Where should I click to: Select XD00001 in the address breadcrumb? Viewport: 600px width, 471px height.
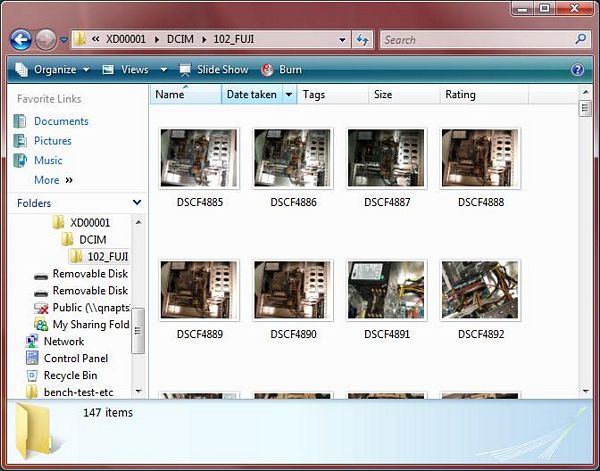pos(126,39)
